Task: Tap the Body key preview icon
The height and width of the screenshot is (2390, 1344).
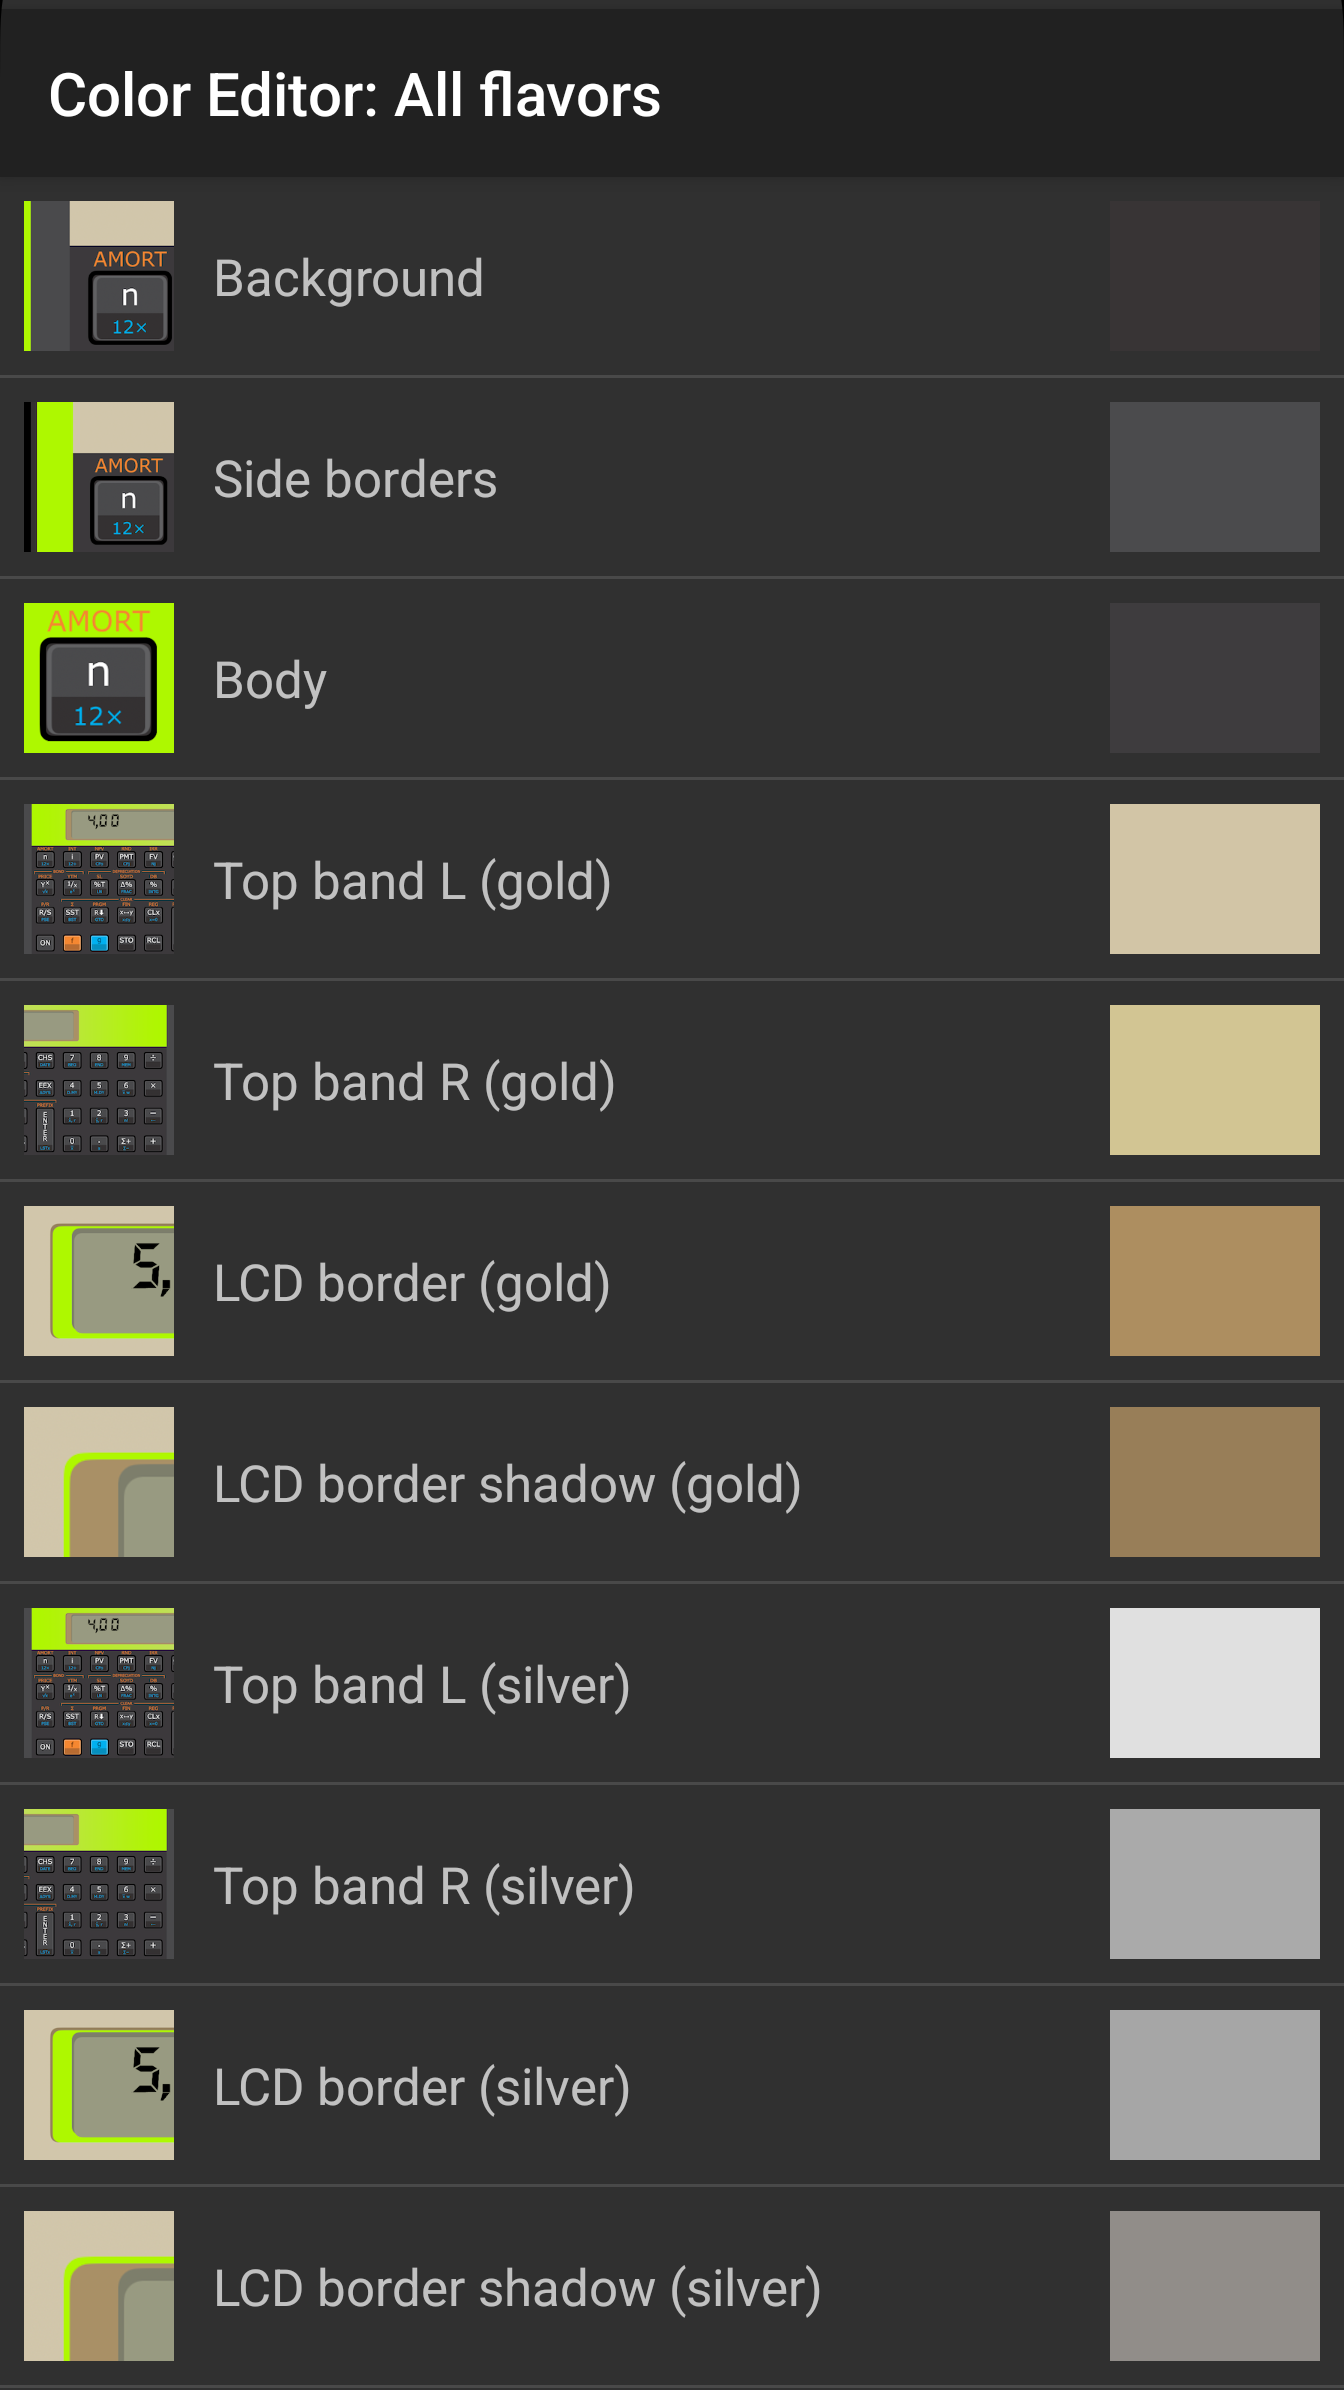Action: [99, 678]
